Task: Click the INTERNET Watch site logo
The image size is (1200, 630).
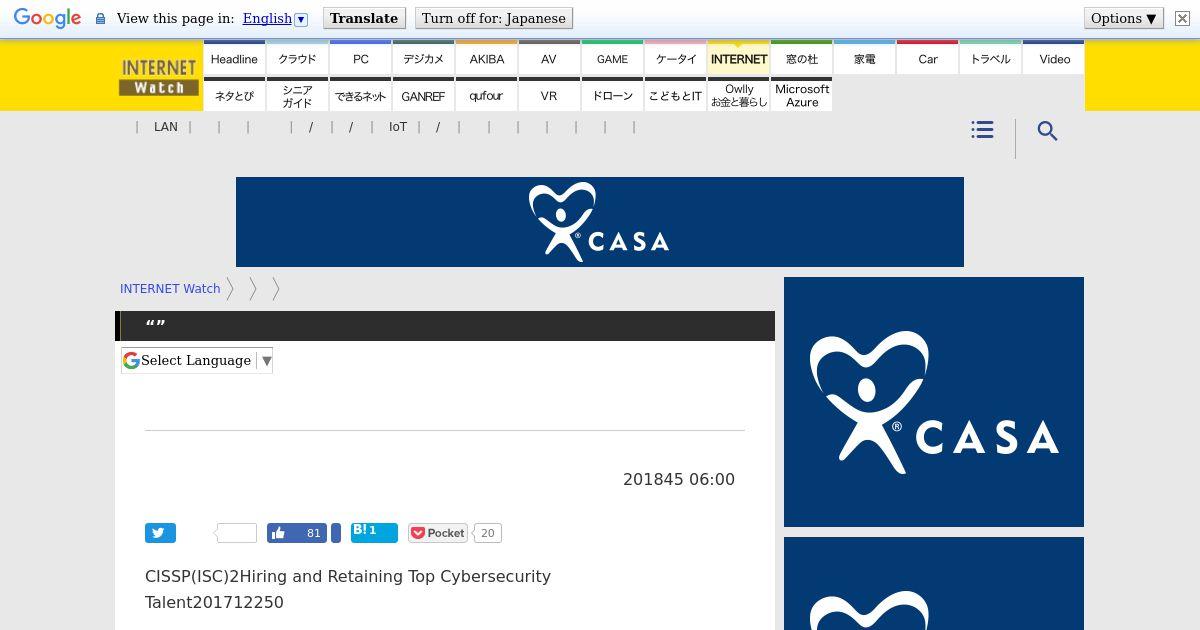Action: pyautogui.click(x=159, y=76)
